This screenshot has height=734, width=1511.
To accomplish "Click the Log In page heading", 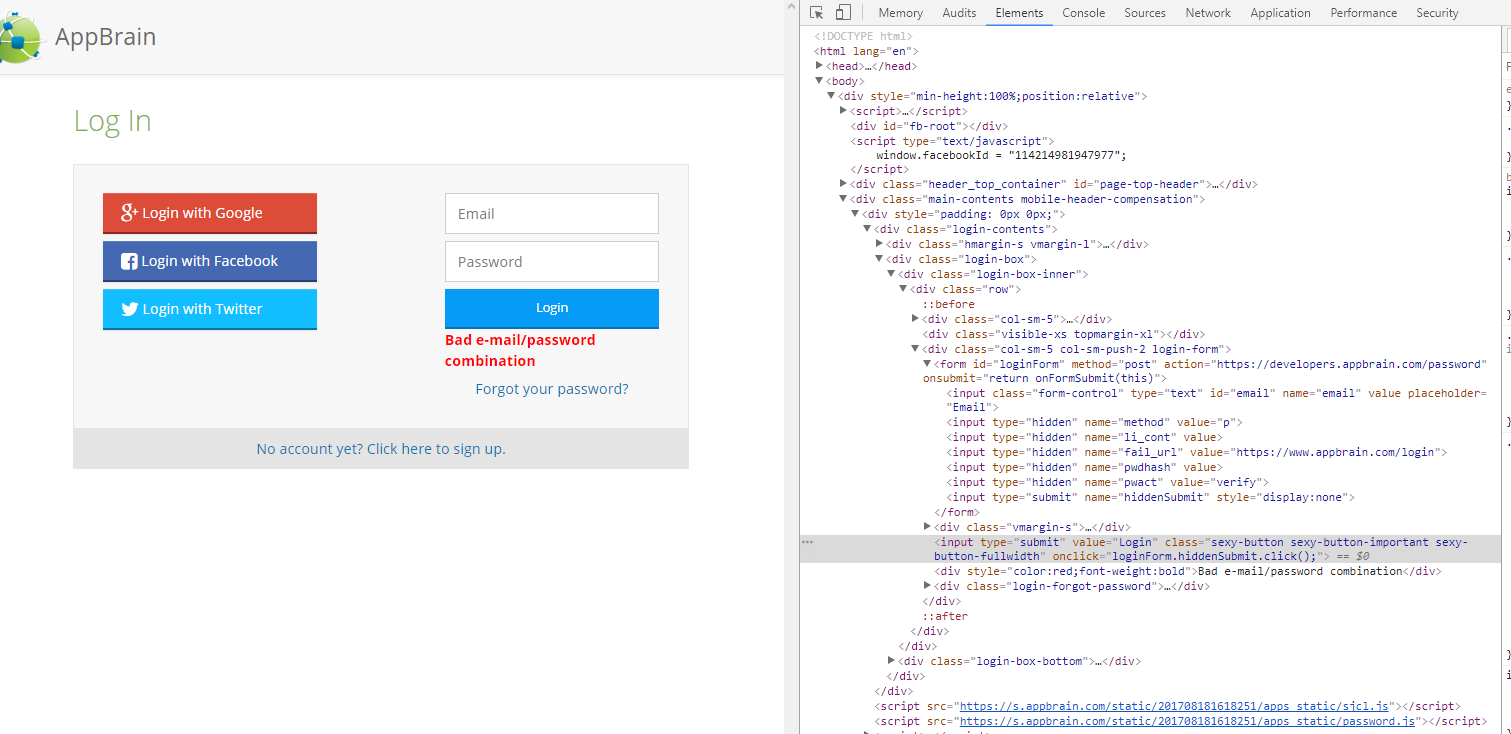I will (x=113, y=121).
